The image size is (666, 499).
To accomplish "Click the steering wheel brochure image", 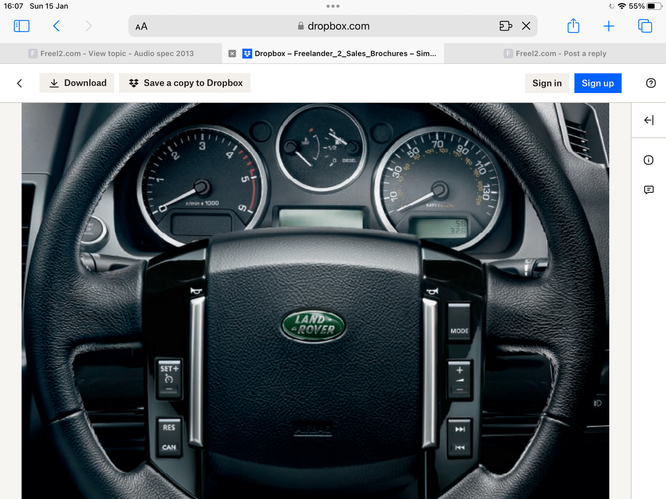I will 315,301.
